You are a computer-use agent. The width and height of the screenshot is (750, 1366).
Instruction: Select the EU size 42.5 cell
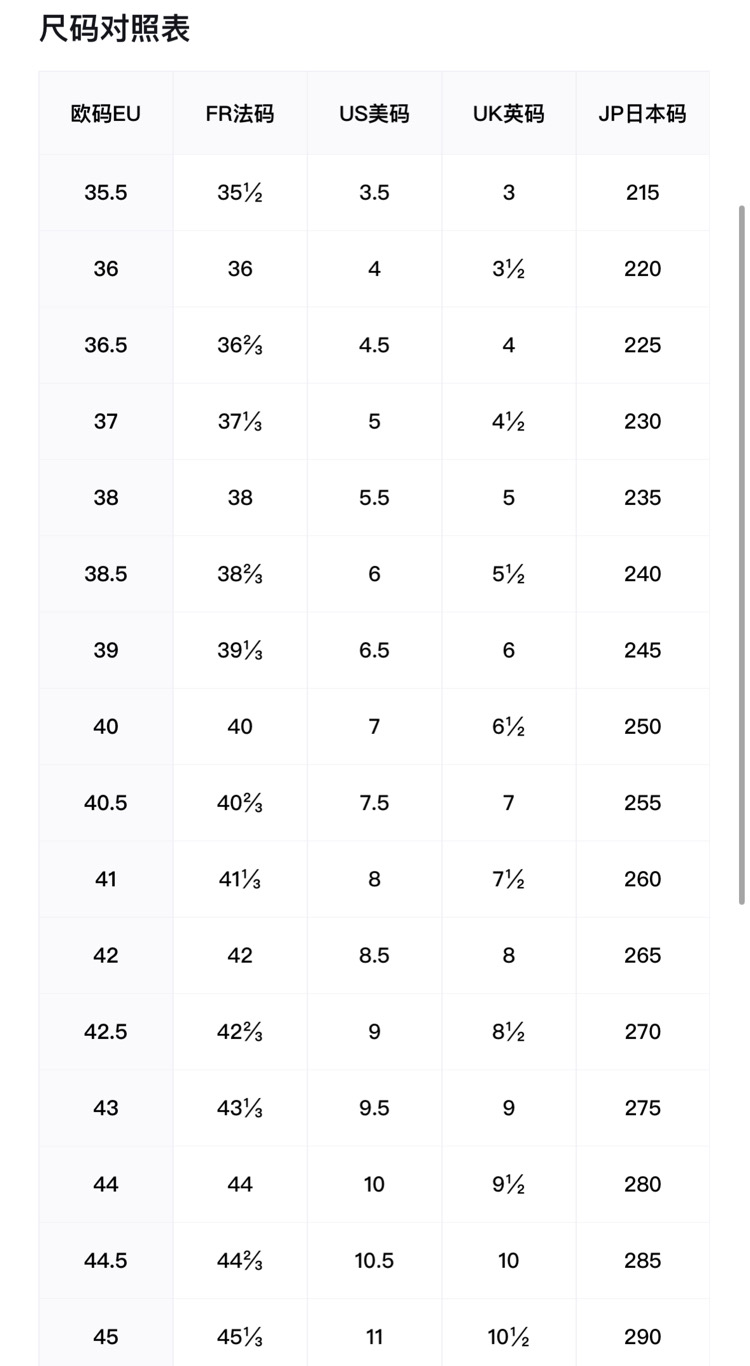coord(106,1032)
